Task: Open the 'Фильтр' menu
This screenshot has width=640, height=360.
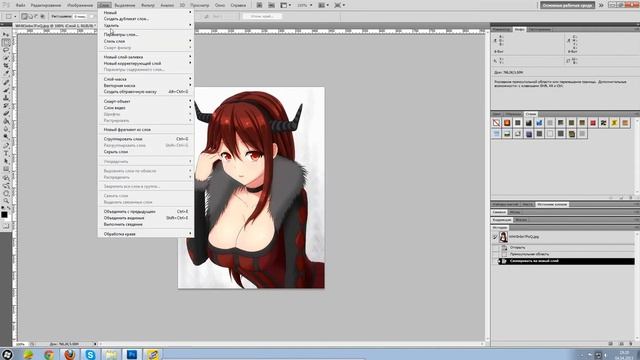Action: (x=147, y=5)
